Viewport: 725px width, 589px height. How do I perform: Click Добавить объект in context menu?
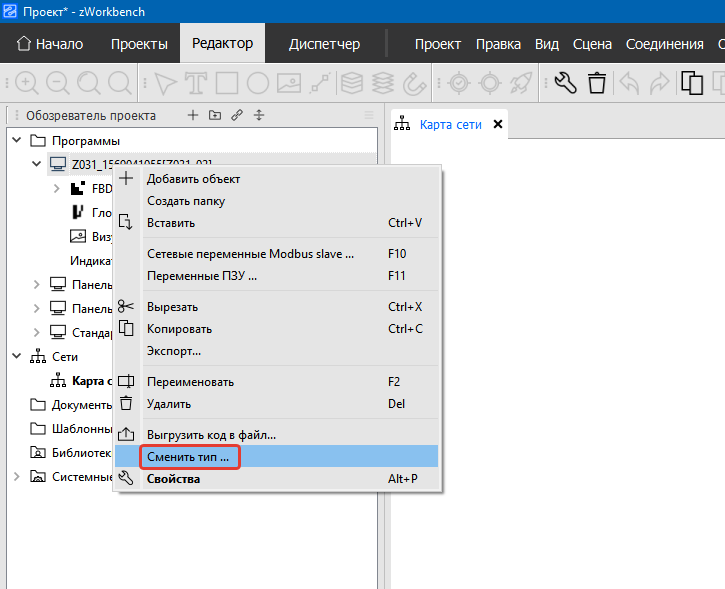(x=193, y=179)
